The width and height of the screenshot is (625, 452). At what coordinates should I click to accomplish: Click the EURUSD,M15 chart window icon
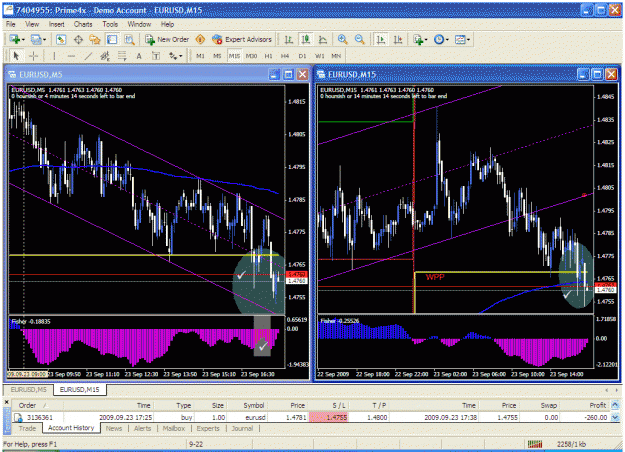pos(320,75)
